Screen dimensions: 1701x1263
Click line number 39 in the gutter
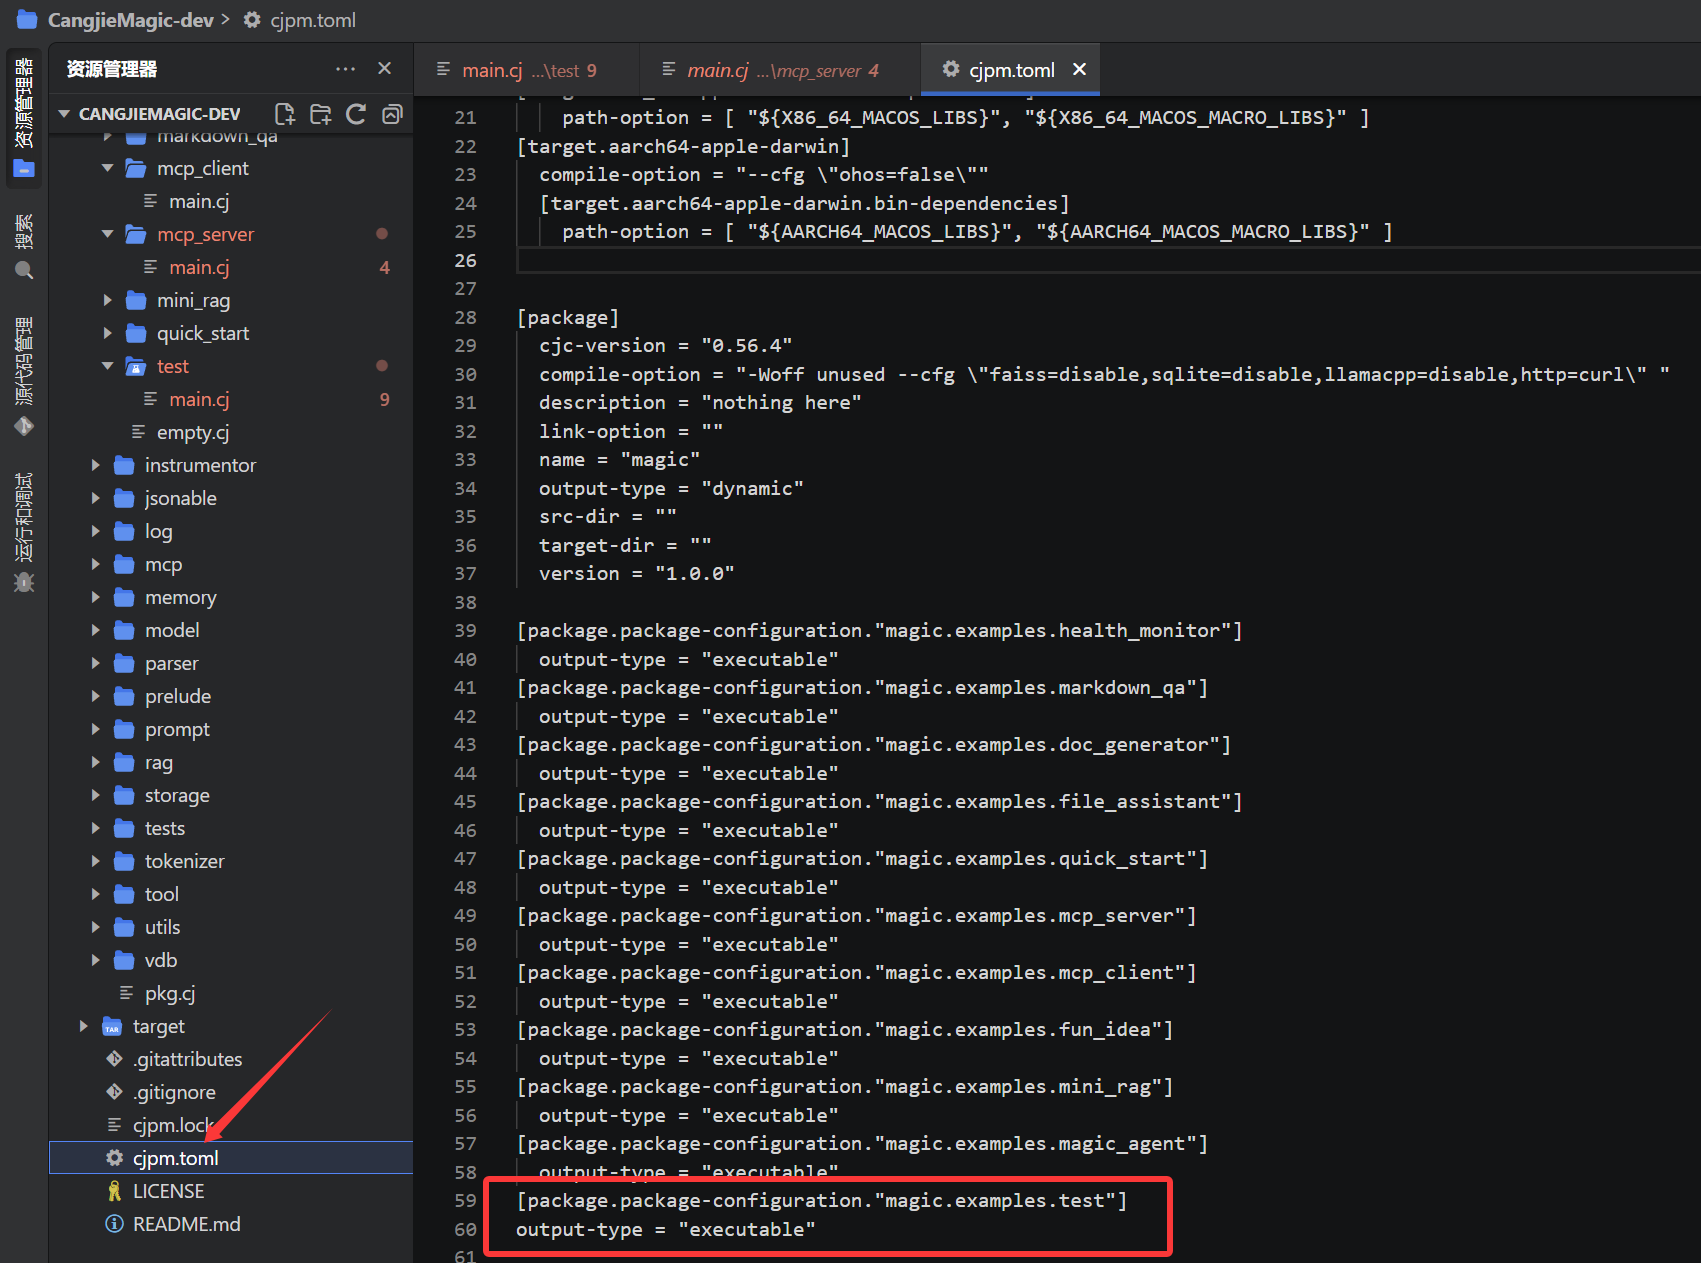pyautogui.click(x=466, y=630)
